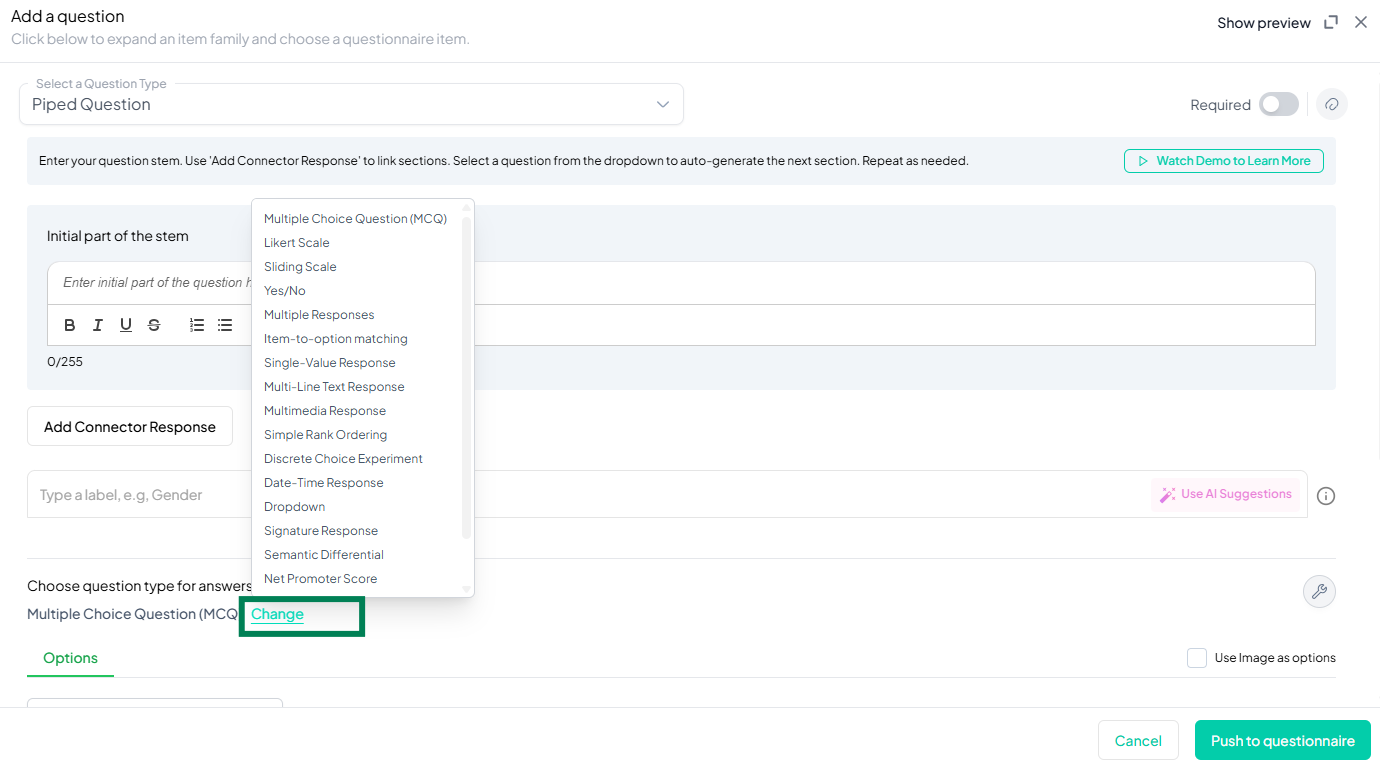
Task: Switch to the Options tab
Action: pos(70,658)
